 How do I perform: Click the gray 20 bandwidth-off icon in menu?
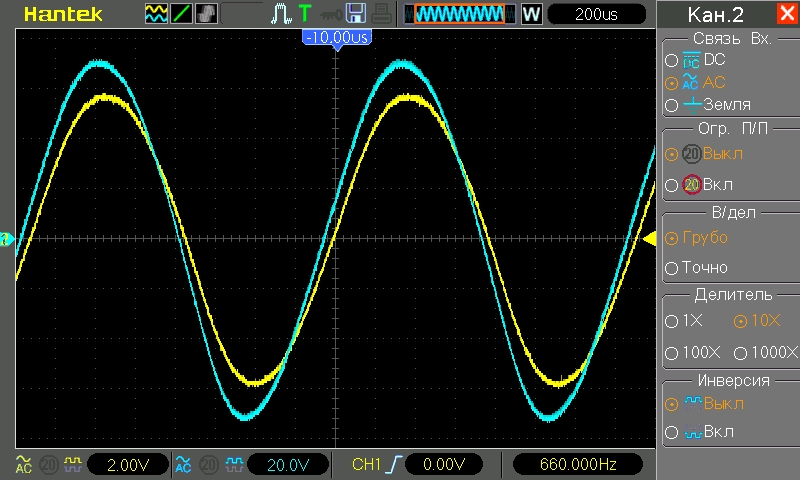pyautogui.click(x=692, y=154)
